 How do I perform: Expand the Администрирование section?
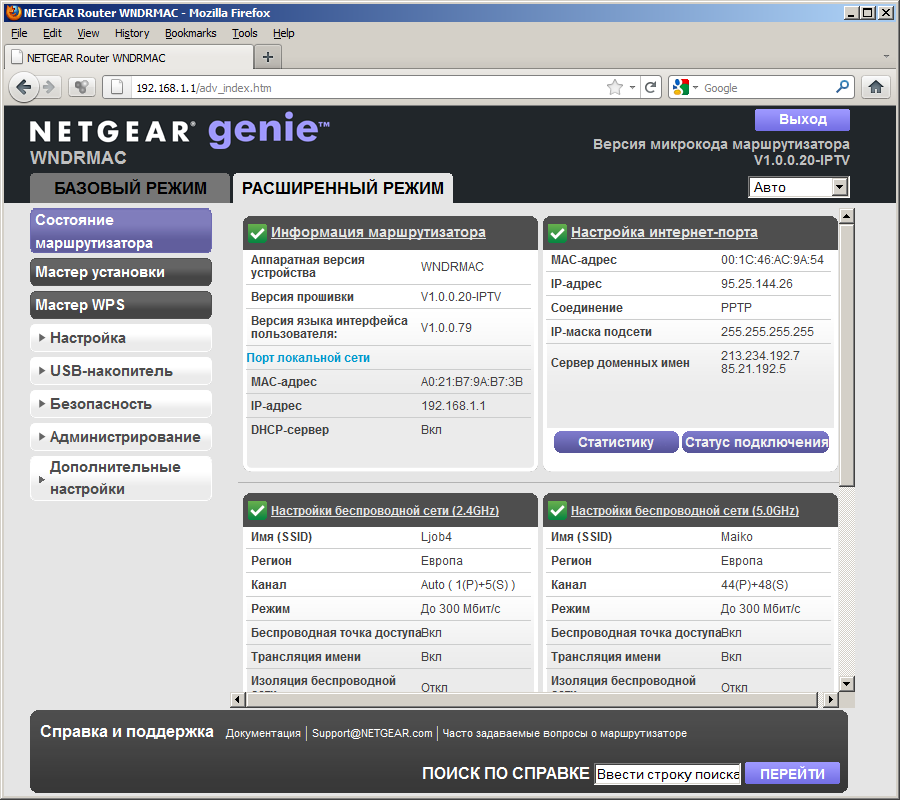[121, 437]
